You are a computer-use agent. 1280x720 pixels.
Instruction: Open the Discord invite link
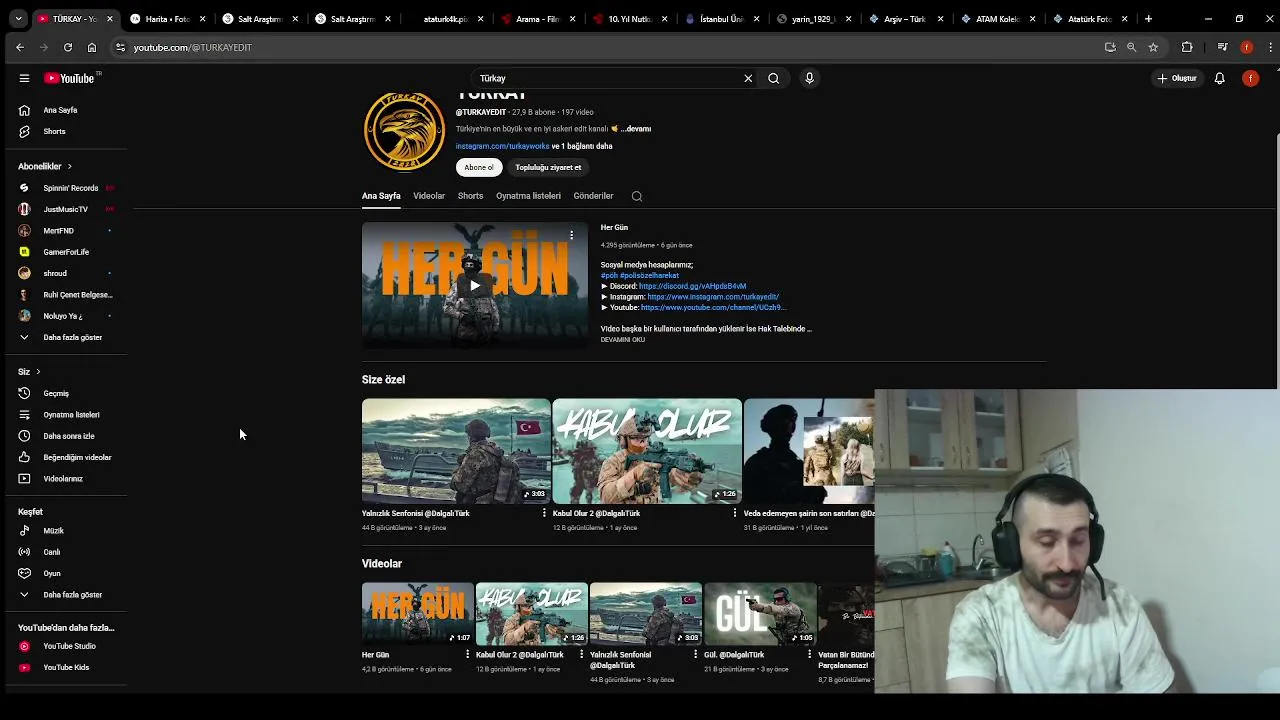pyautogui.click(x=692, y=286)
